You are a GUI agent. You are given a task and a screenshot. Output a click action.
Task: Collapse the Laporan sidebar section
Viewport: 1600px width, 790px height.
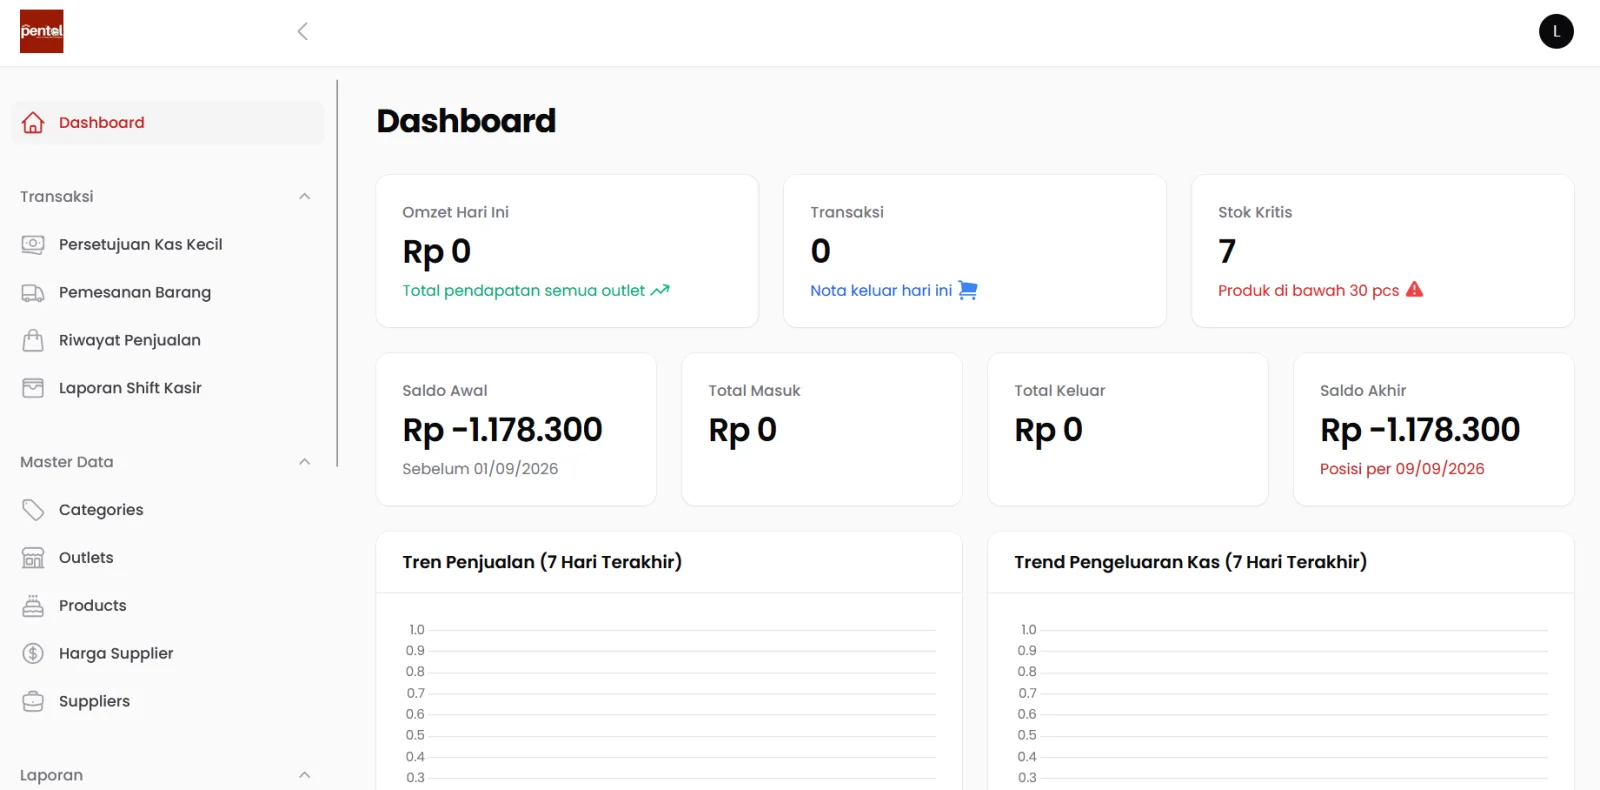click(x=305, y=775)
